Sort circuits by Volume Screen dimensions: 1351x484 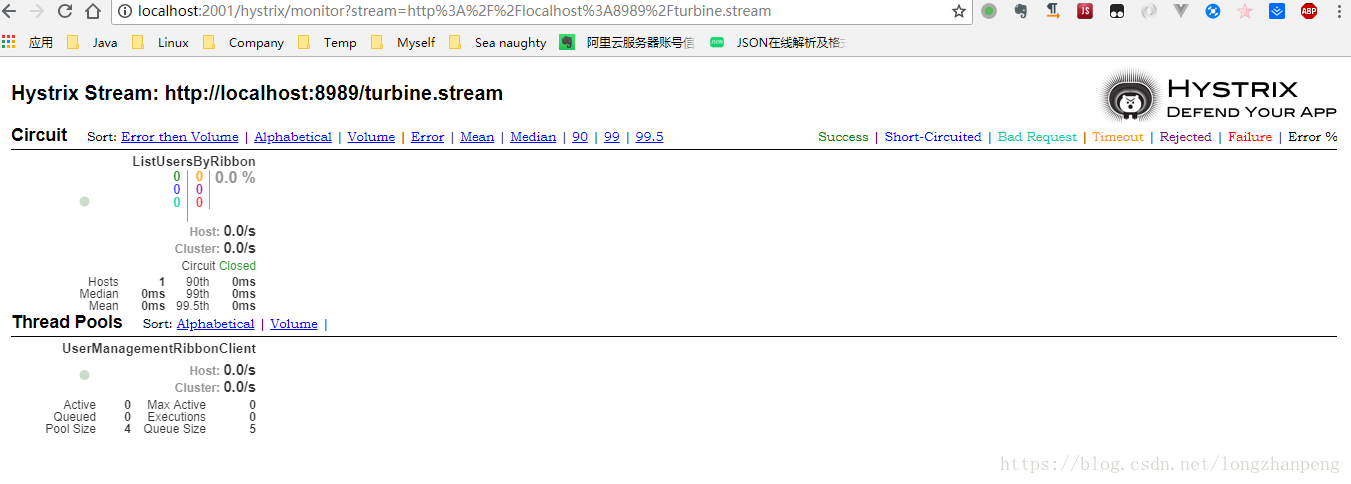tap(371, 137)
